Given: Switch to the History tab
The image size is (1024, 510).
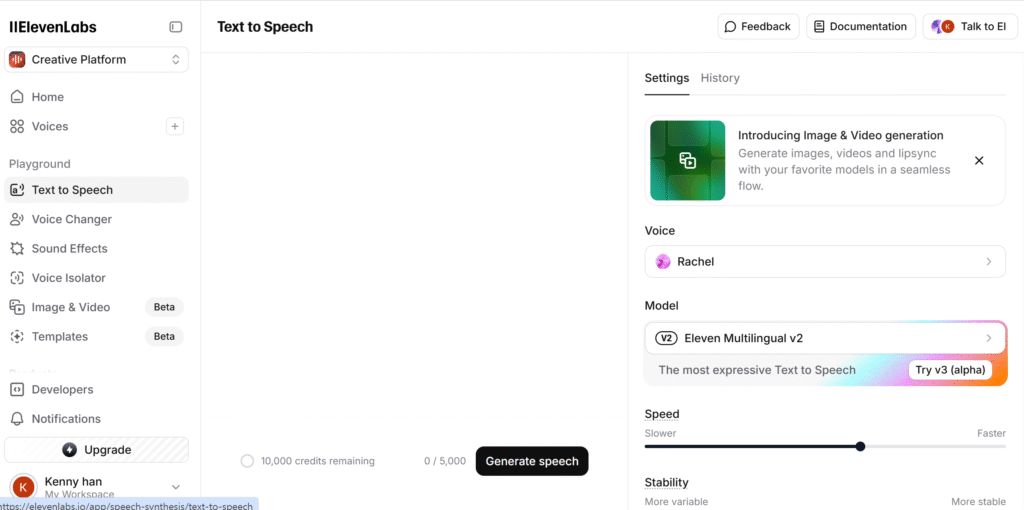Looking at the screenshot, I should point(720,78).
